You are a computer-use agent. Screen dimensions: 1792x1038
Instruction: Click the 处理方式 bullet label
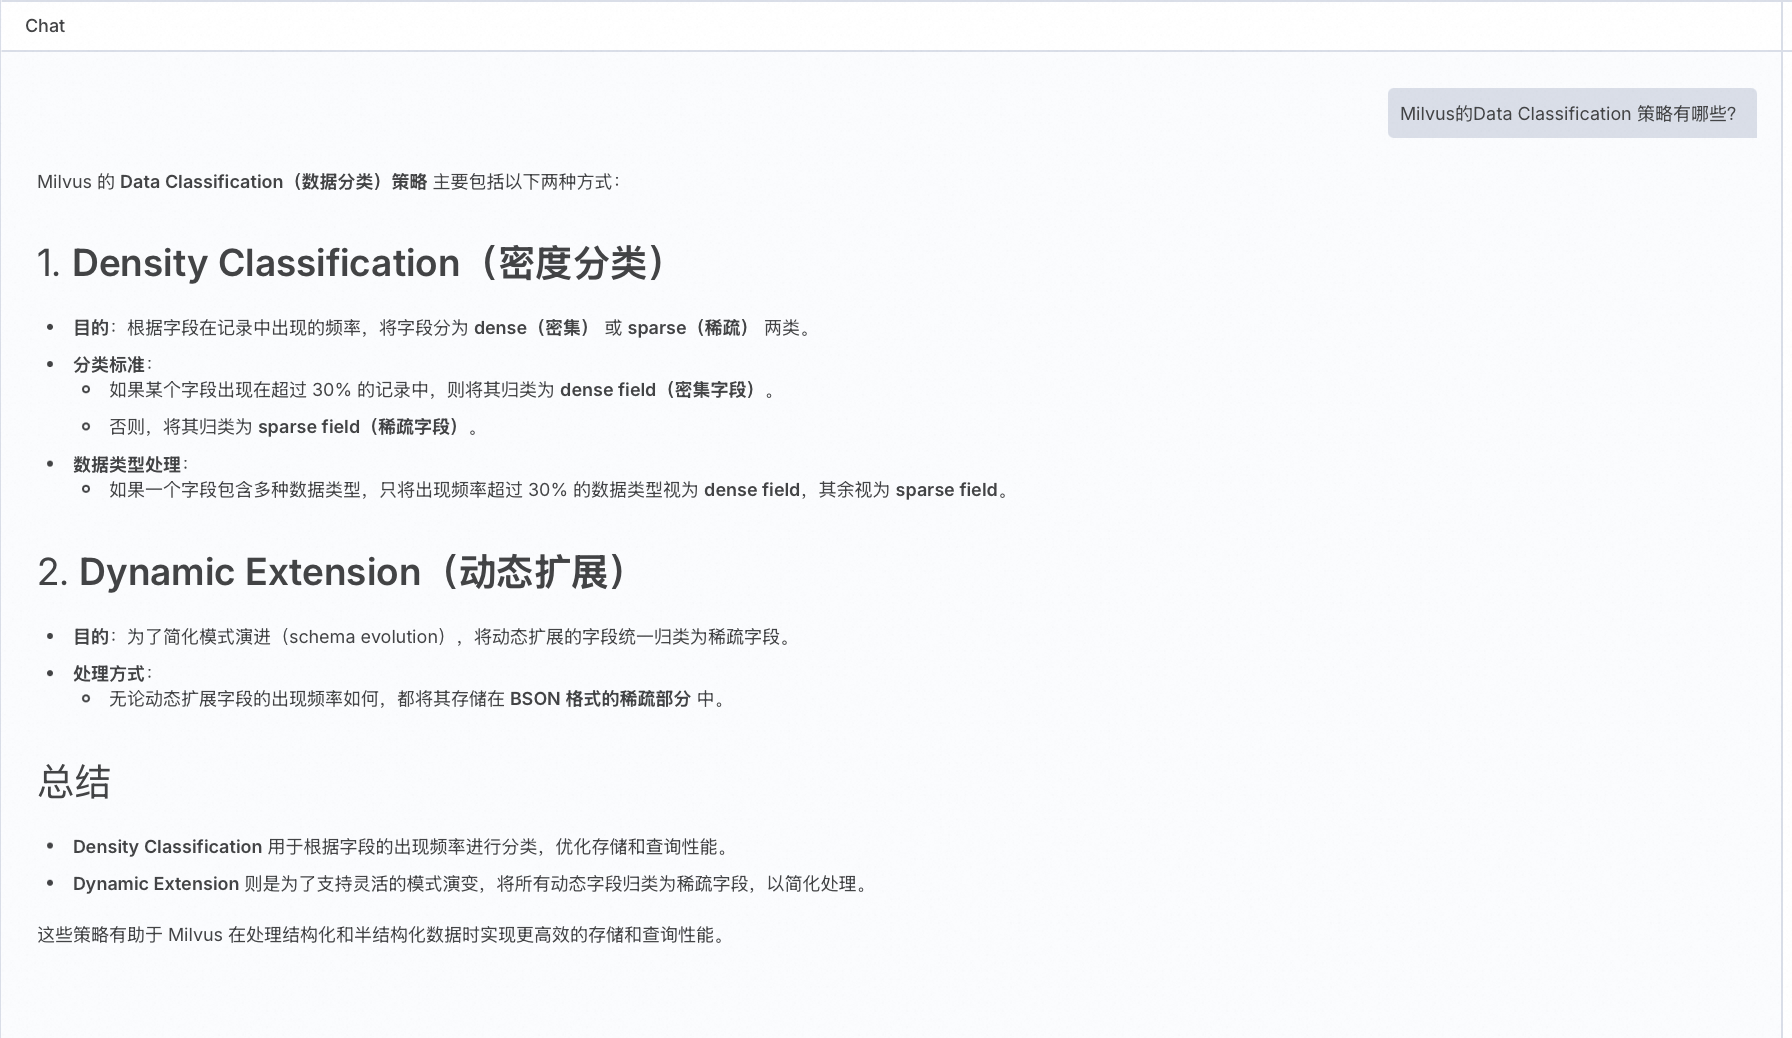pos(112,674)
